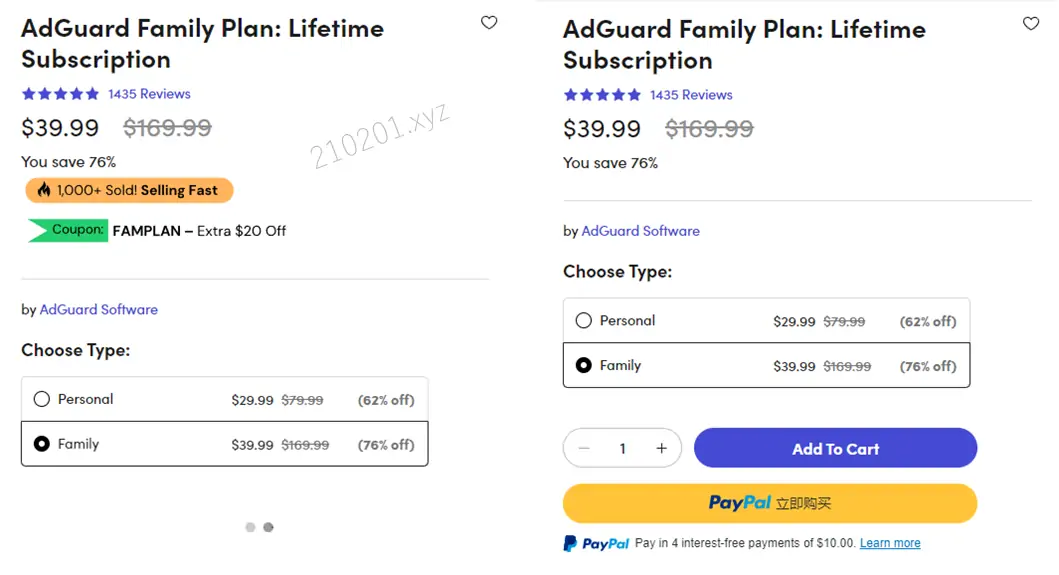Click the star rating on left panel

pos(60,94)
